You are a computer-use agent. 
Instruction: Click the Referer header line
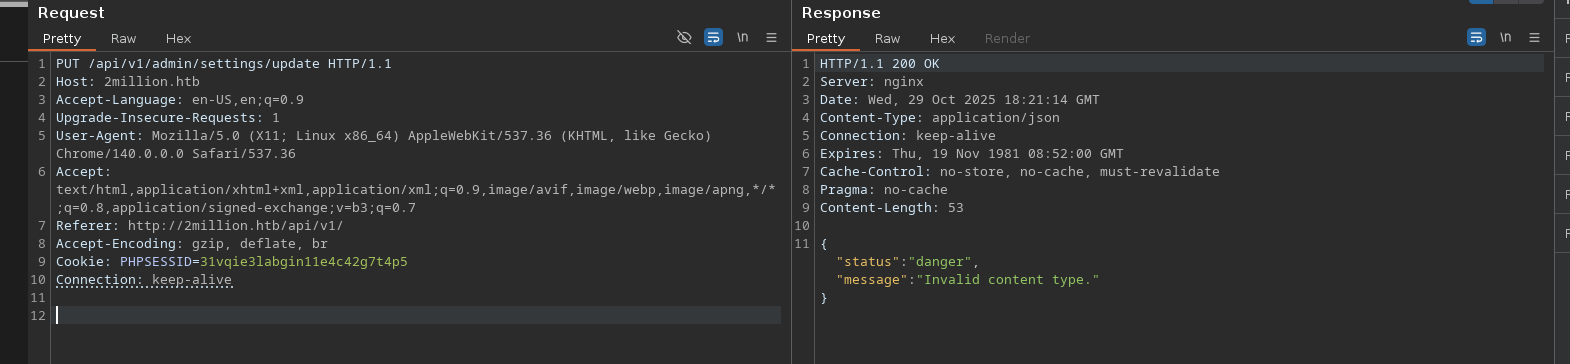pos(200,225)
